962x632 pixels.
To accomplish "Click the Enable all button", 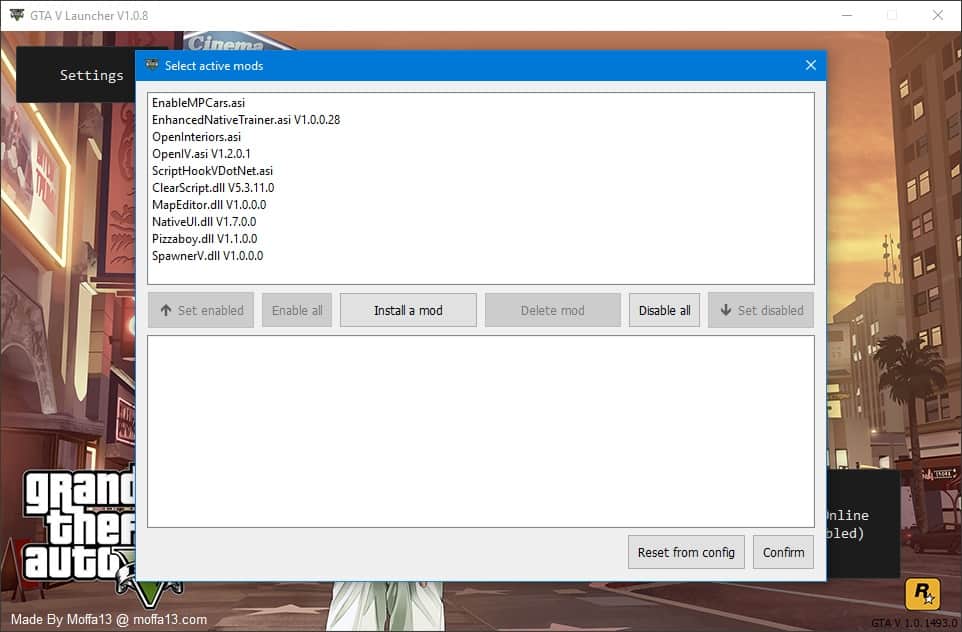I will (297, 310).
